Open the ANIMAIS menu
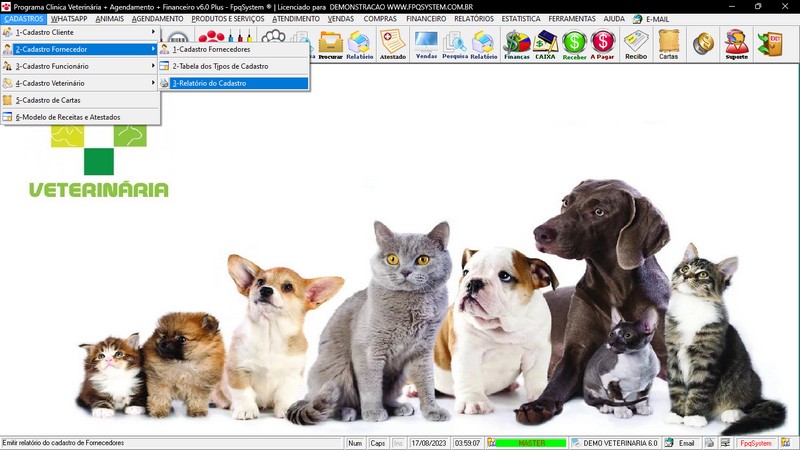This screenshot has height=450, width=800. pyautogui.click(x=110, y=19)
